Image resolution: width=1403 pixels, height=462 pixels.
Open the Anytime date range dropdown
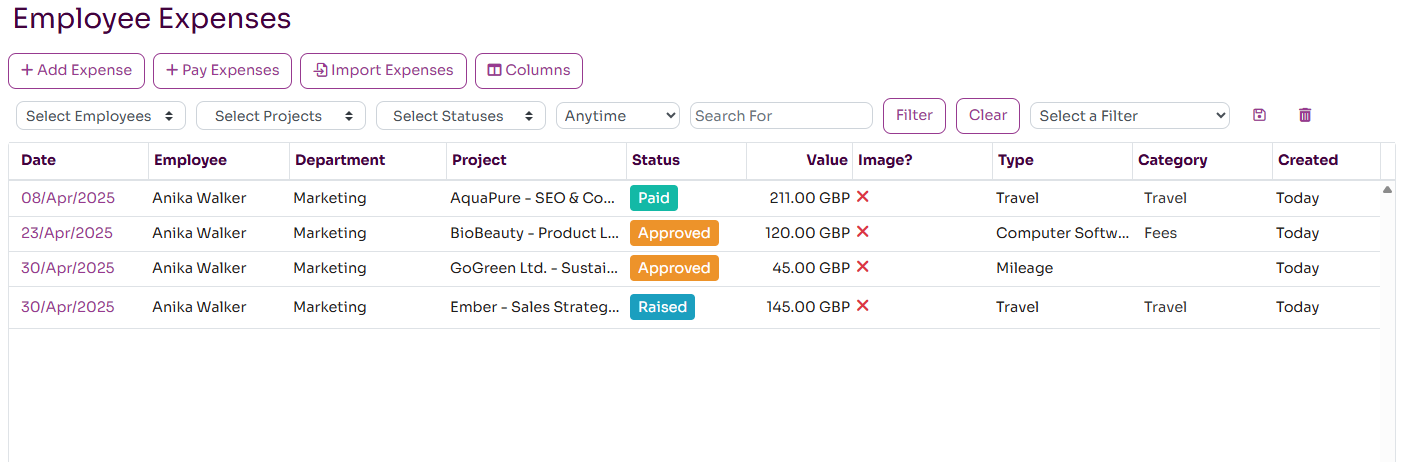[x=617, y=116]
